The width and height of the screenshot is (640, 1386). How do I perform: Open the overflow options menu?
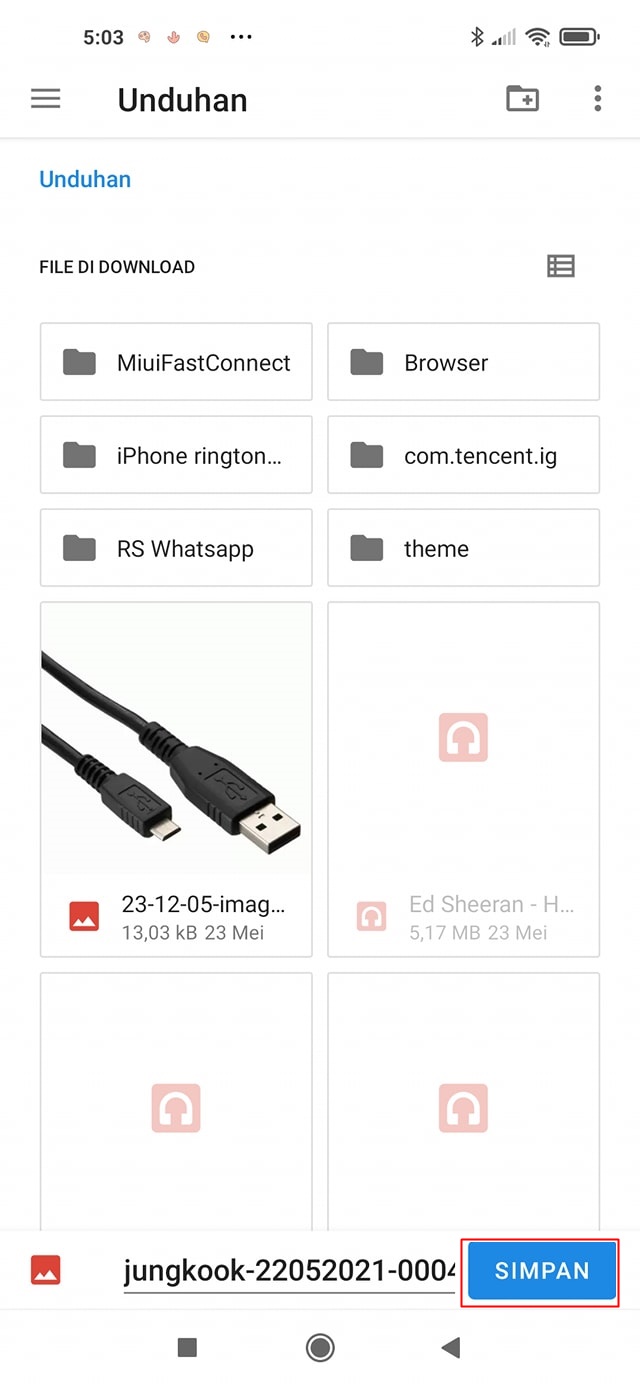coord(597,99)
